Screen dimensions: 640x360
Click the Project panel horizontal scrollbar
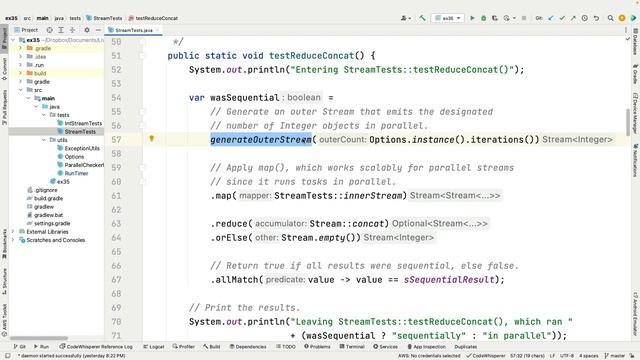pyautogui.click(x=39, y=338)
